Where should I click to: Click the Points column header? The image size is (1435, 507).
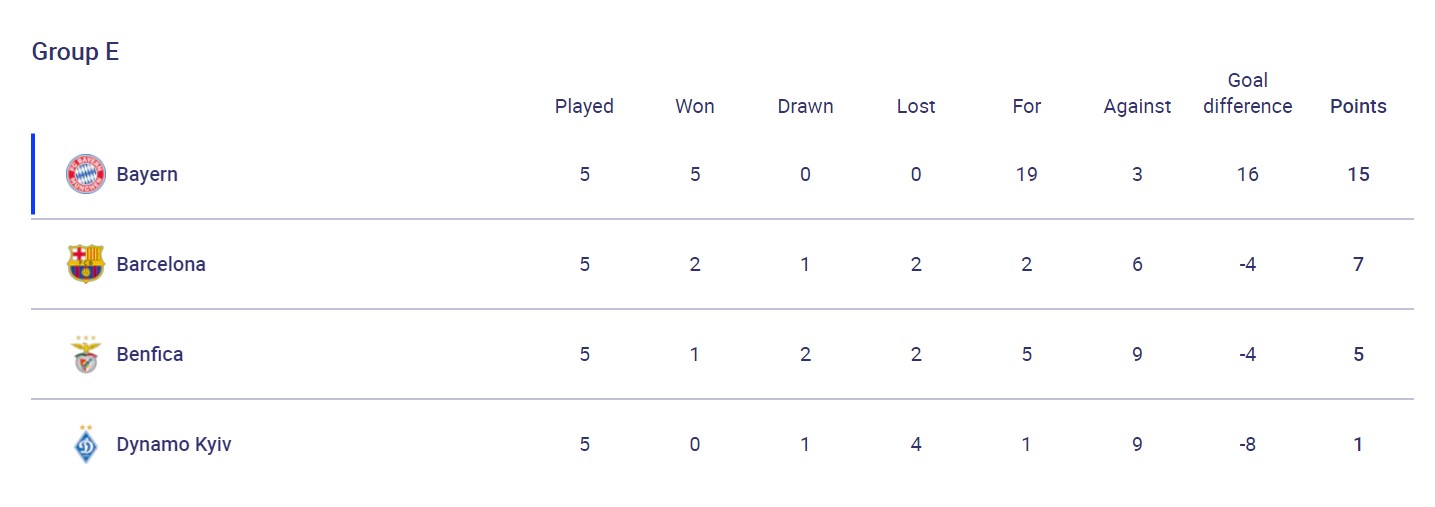click(x=1358, y=106)
